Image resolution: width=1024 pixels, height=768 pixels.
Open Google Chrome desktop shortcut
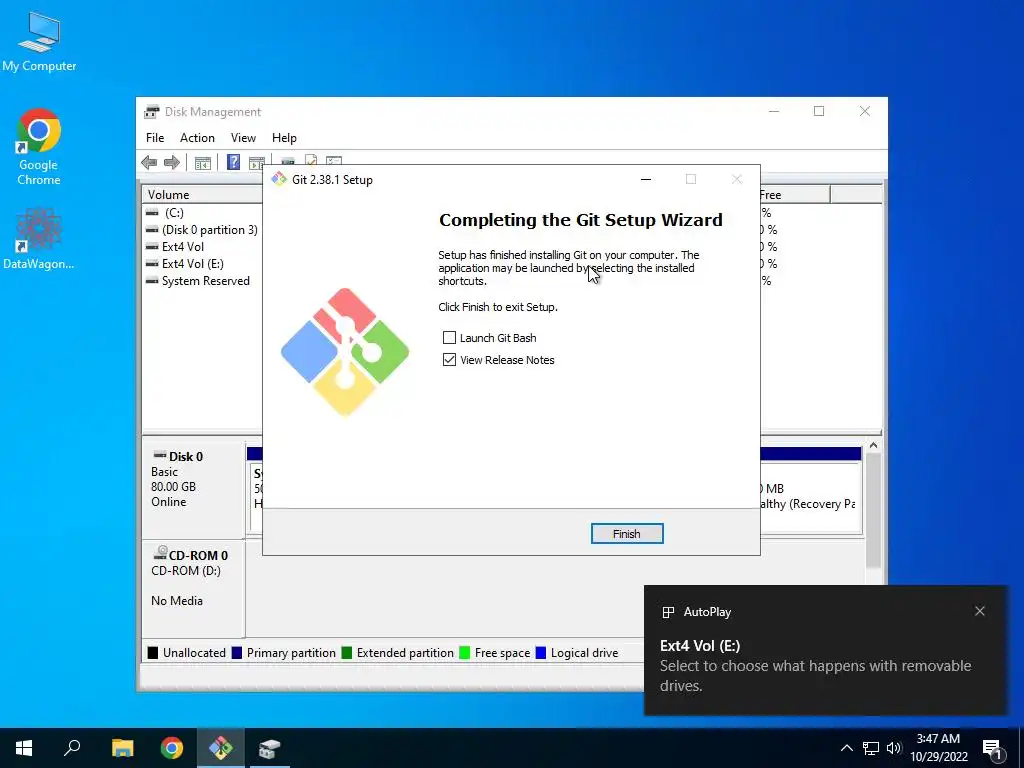pos(39,148)
